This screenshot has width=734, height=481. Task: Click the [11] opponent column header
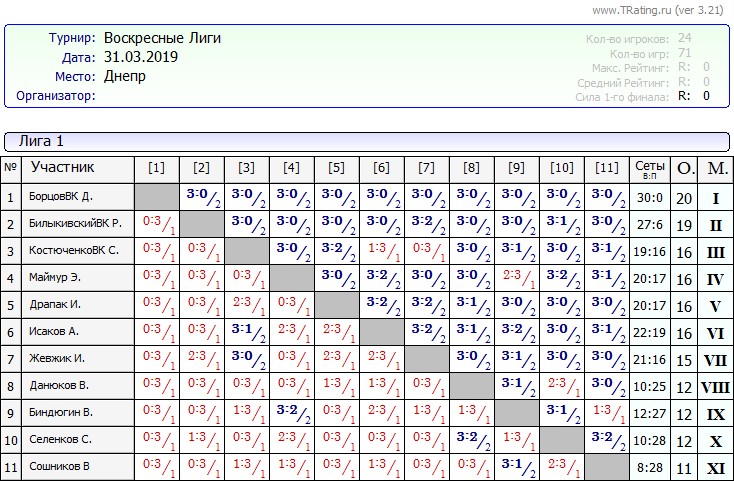point(606,168)
